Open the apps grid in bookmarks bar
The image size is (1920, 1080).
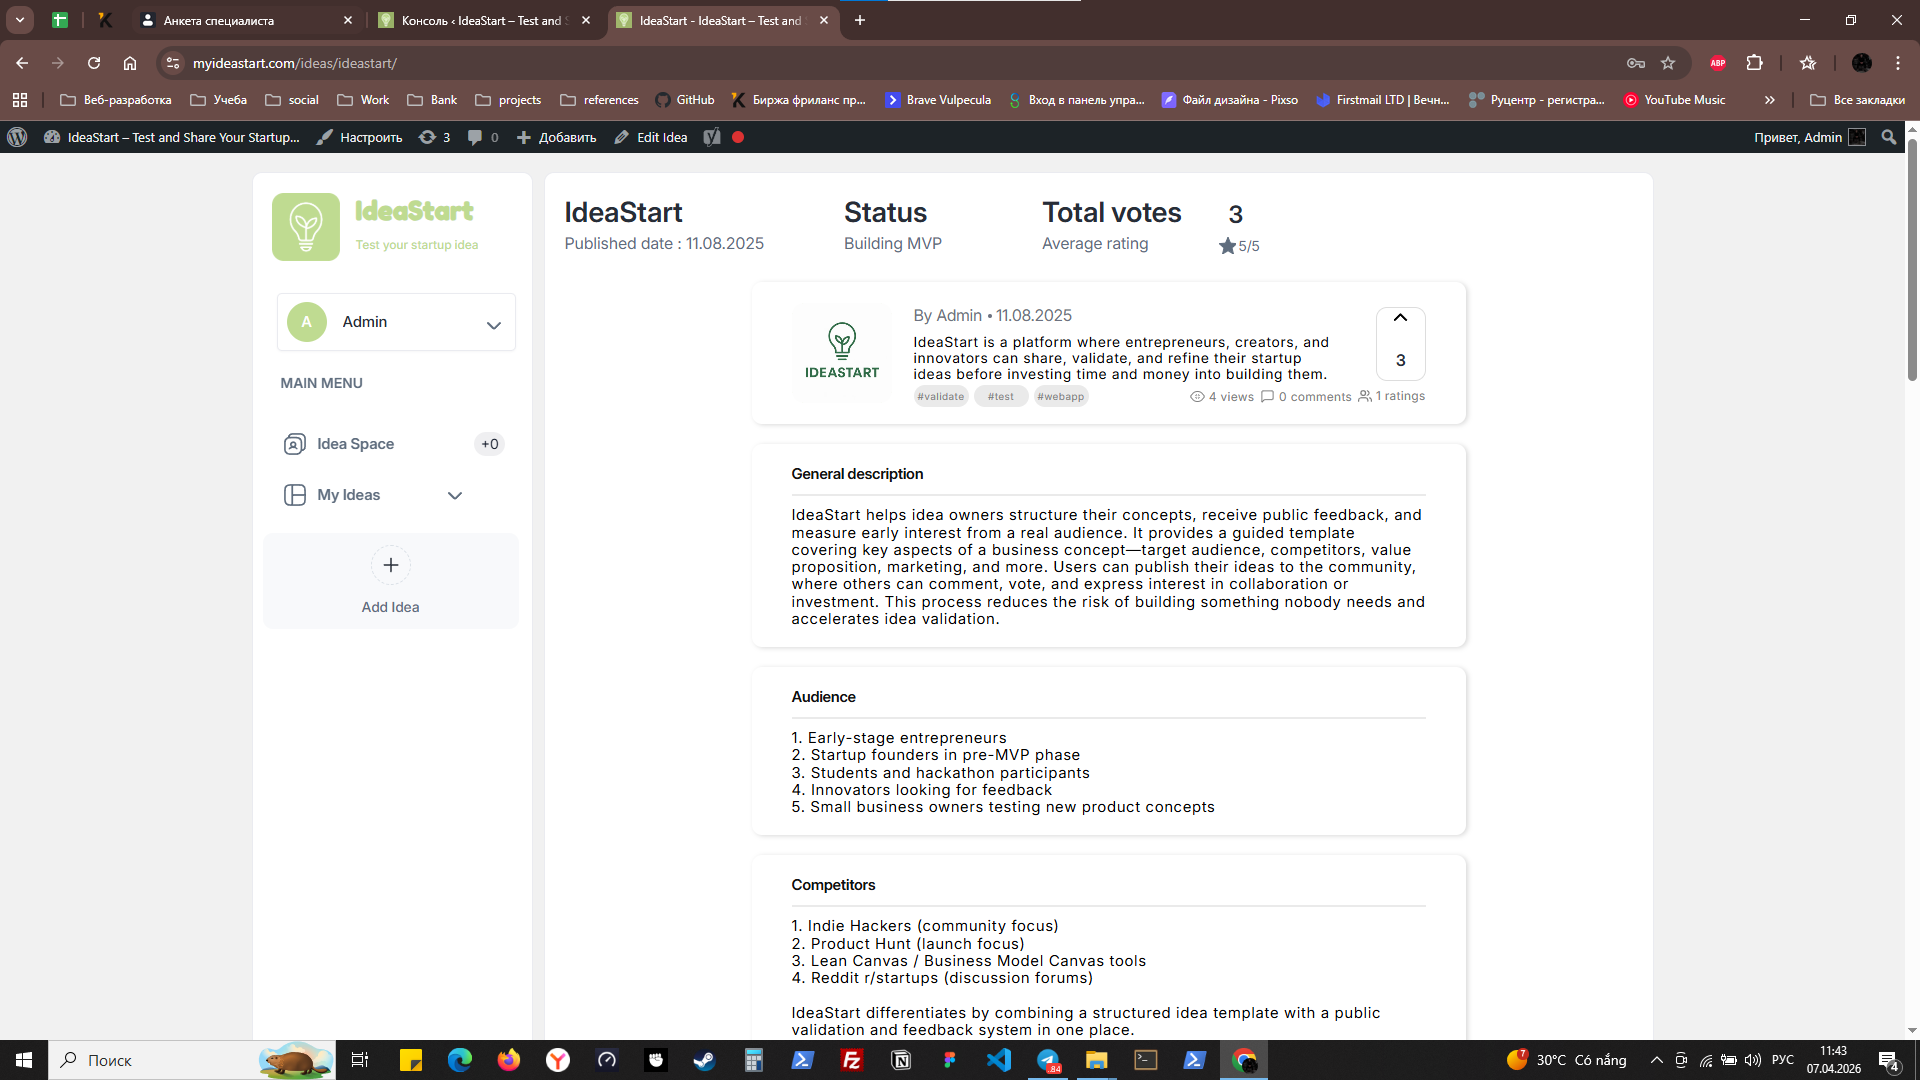tap(20, 100)
